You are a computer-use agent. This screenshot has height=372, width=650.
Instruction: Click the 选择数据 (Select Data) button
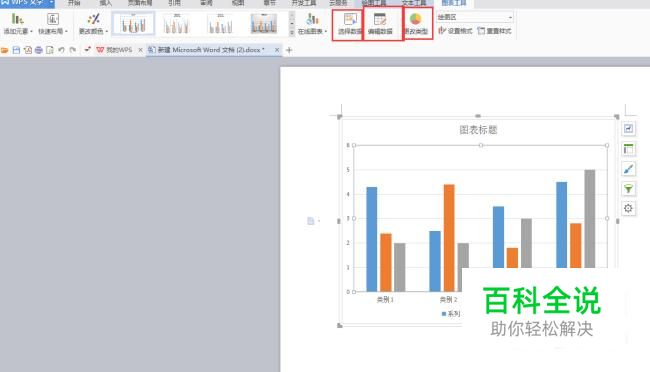coord(349,24)
